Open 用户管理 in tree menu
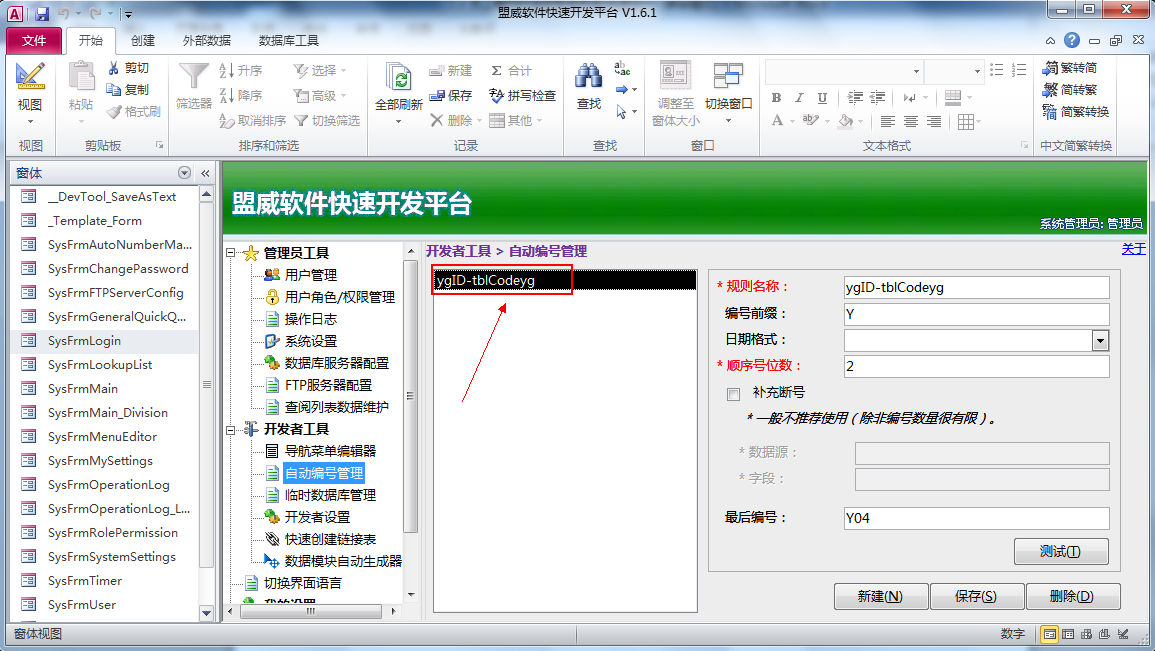The image size is (1155, 651). (311, 275)
